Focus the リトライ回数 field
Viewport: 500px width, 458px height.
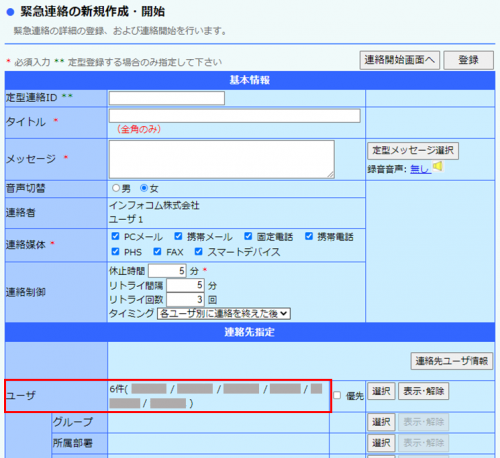pyautogui.click(x=185, y=299)
